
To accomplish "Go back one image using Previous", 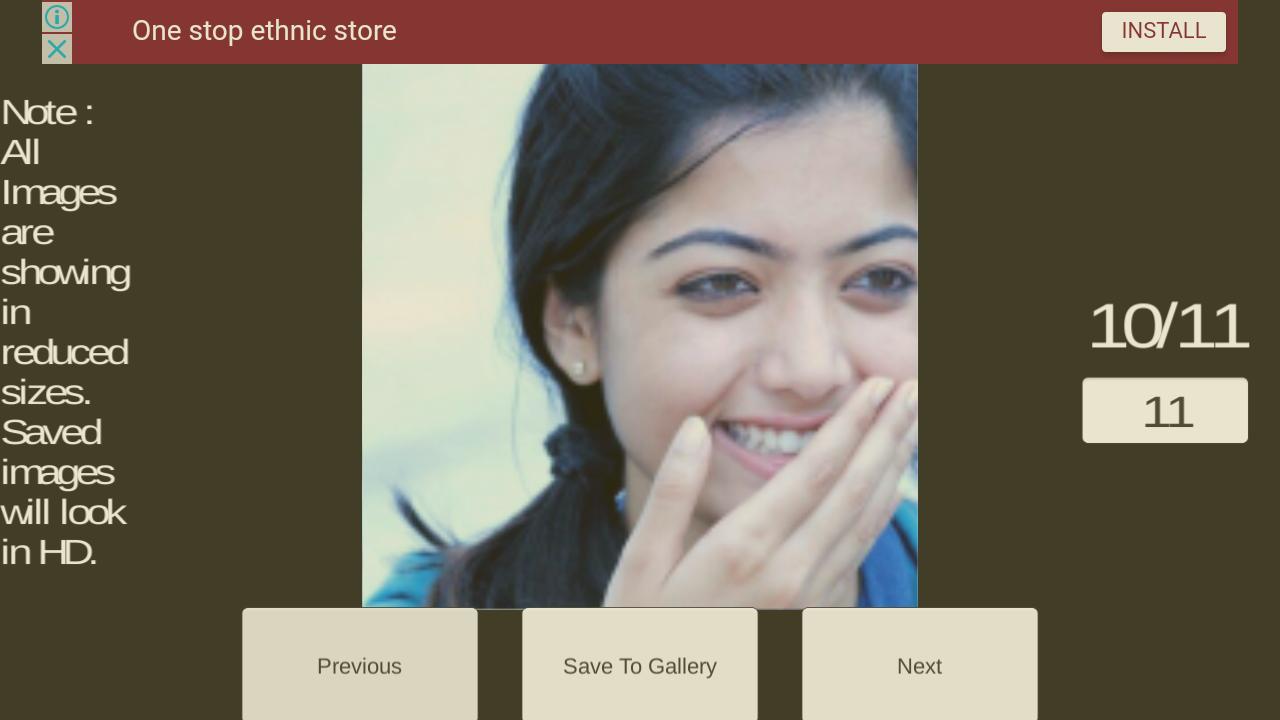I will pyautogui.click(x=360, y=665).
